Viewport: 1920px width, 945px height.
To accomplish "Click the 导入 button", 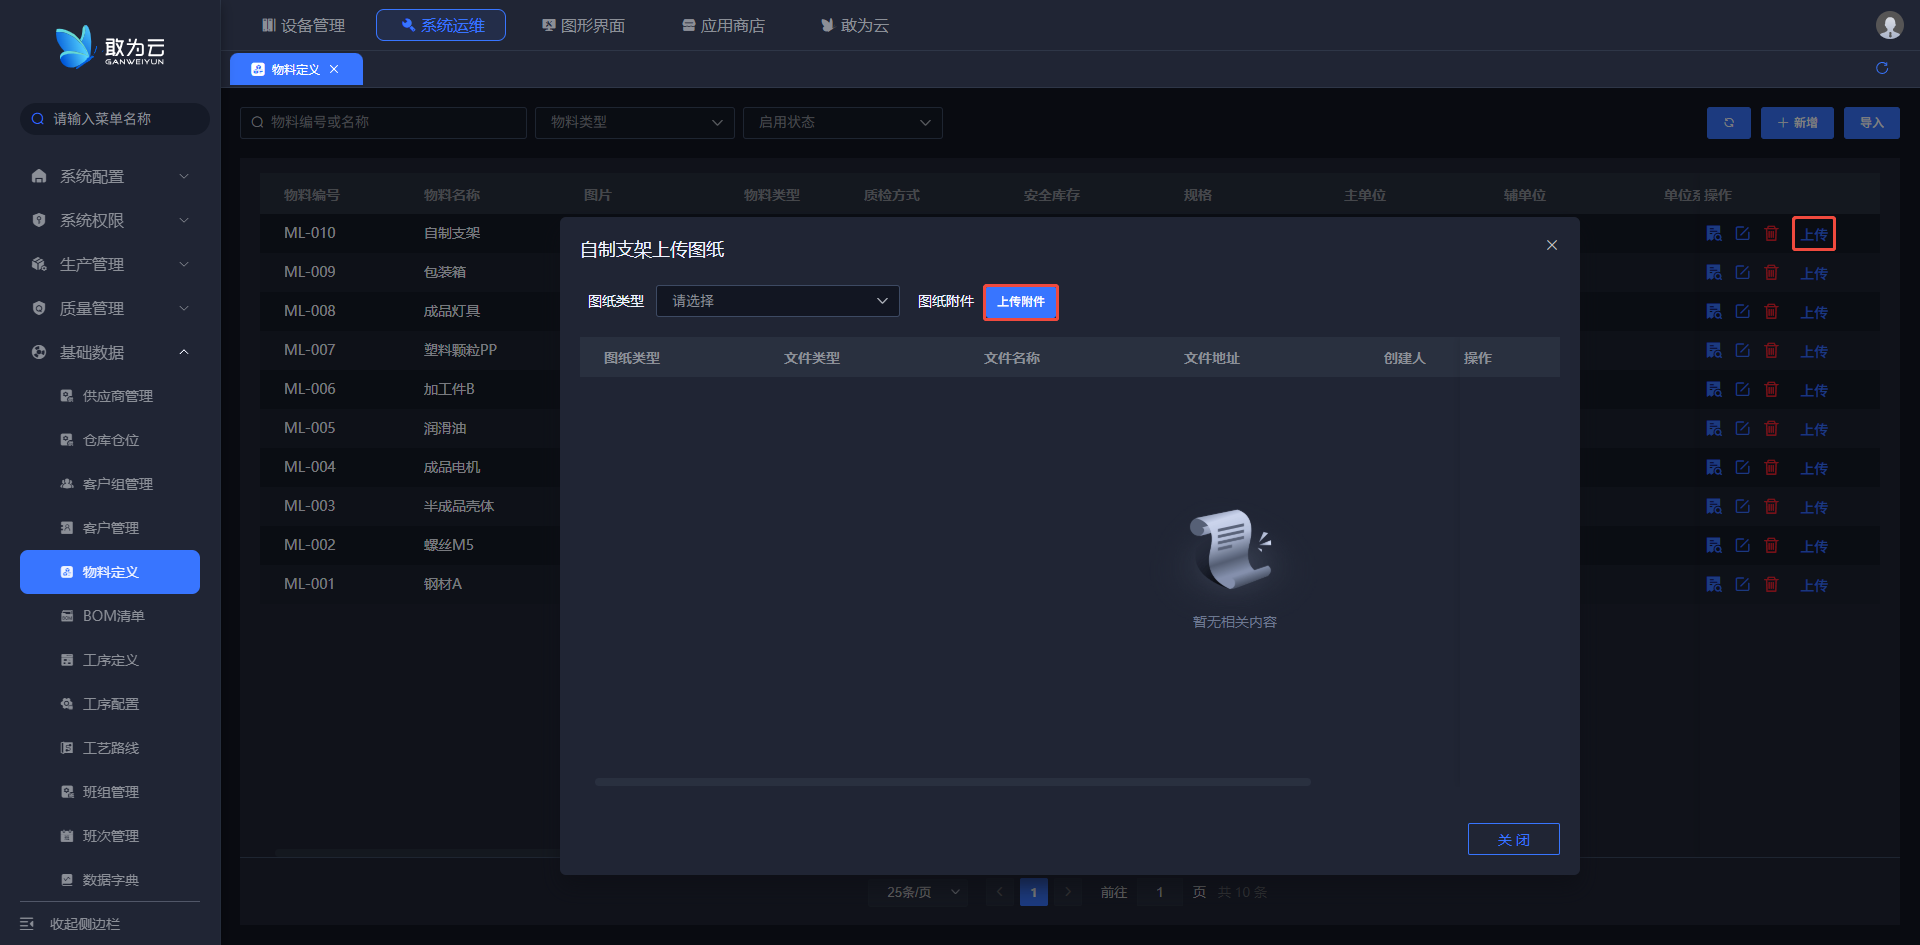I will tap(1872, 123).
